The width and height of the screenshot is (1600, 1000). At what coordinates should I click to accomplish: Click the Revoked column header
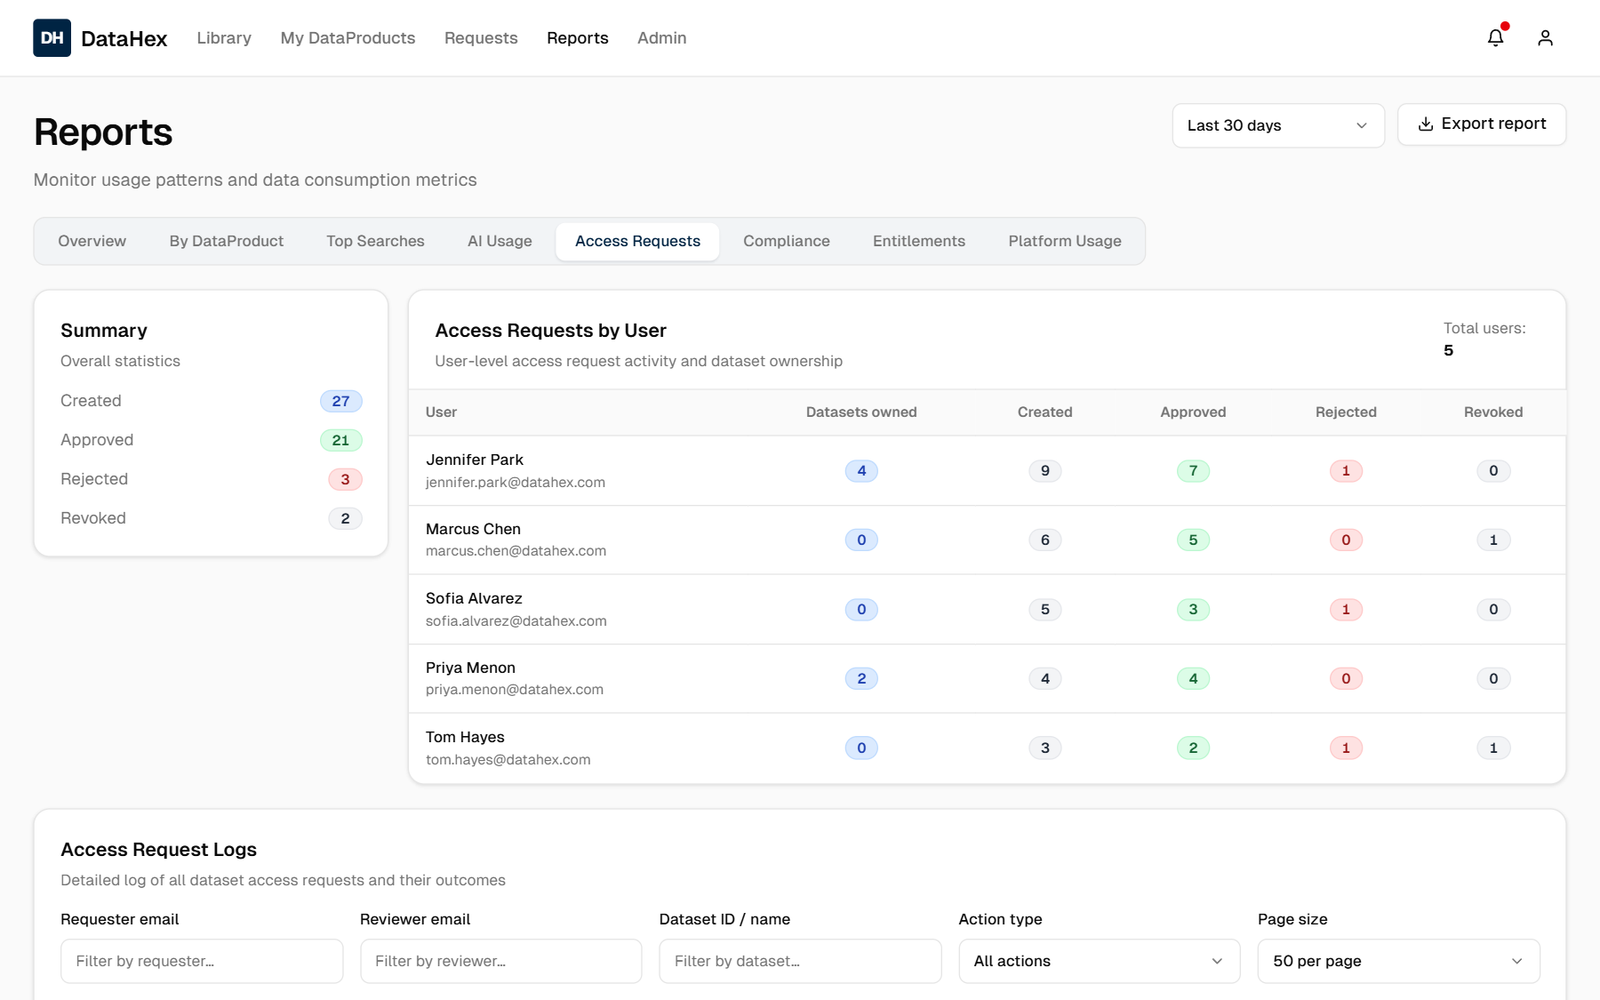[1493, 412]
